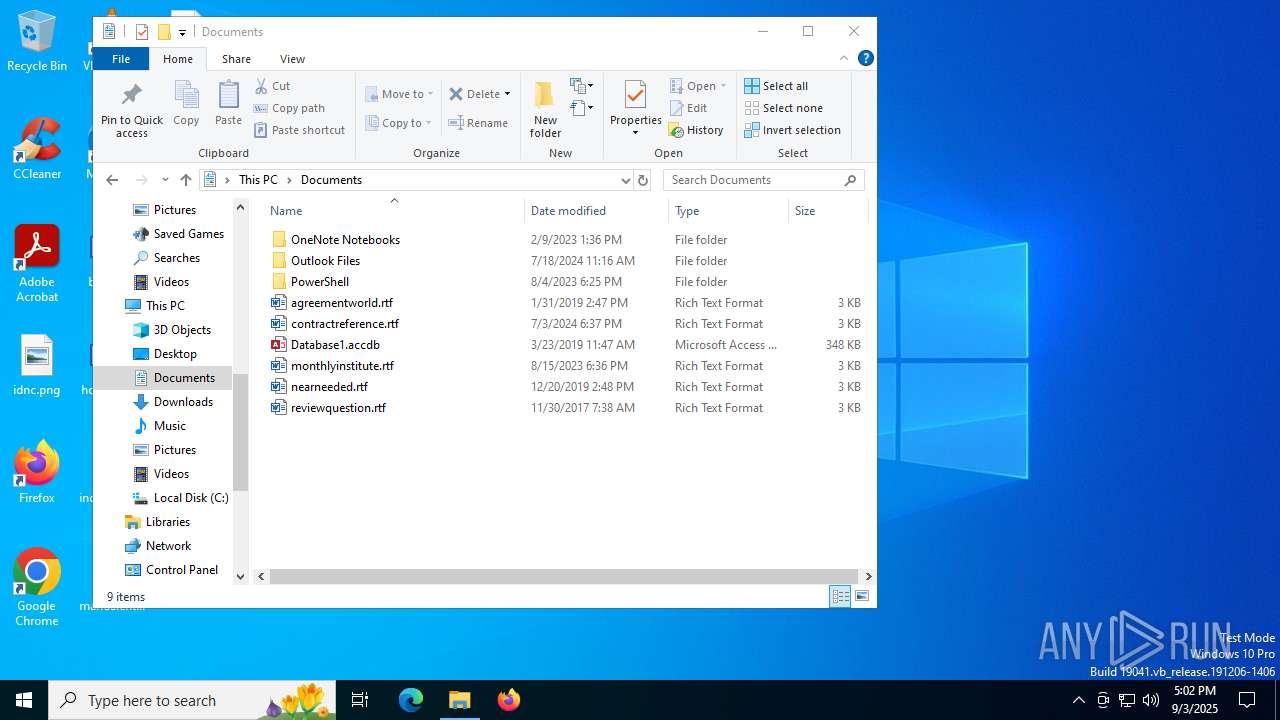Screen dimensions: 1280x720
Task: Select the contractreference.rtf file
Action: [x=345, y=324]
